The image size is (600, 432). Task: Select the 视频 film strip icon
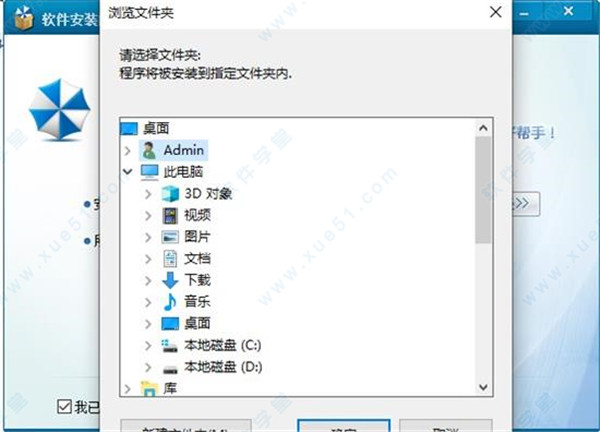click(x=170, y=215)
